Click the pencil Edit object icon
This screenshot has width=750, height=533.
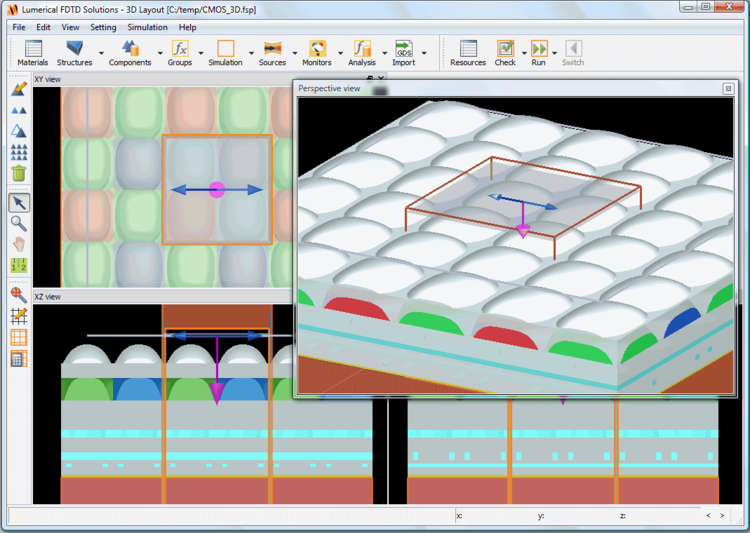pos(18,90)
